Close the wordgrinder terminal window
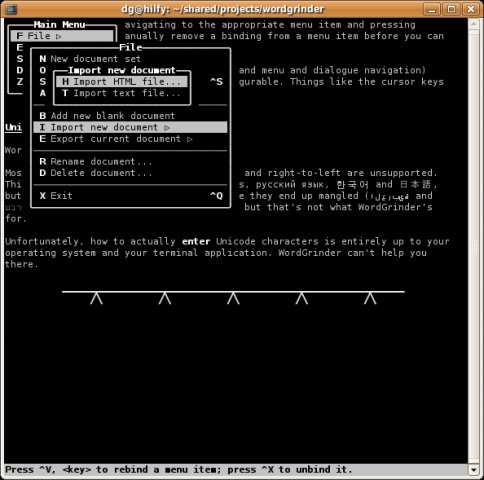Screen dimensions: 484x480 click(471, 9)
